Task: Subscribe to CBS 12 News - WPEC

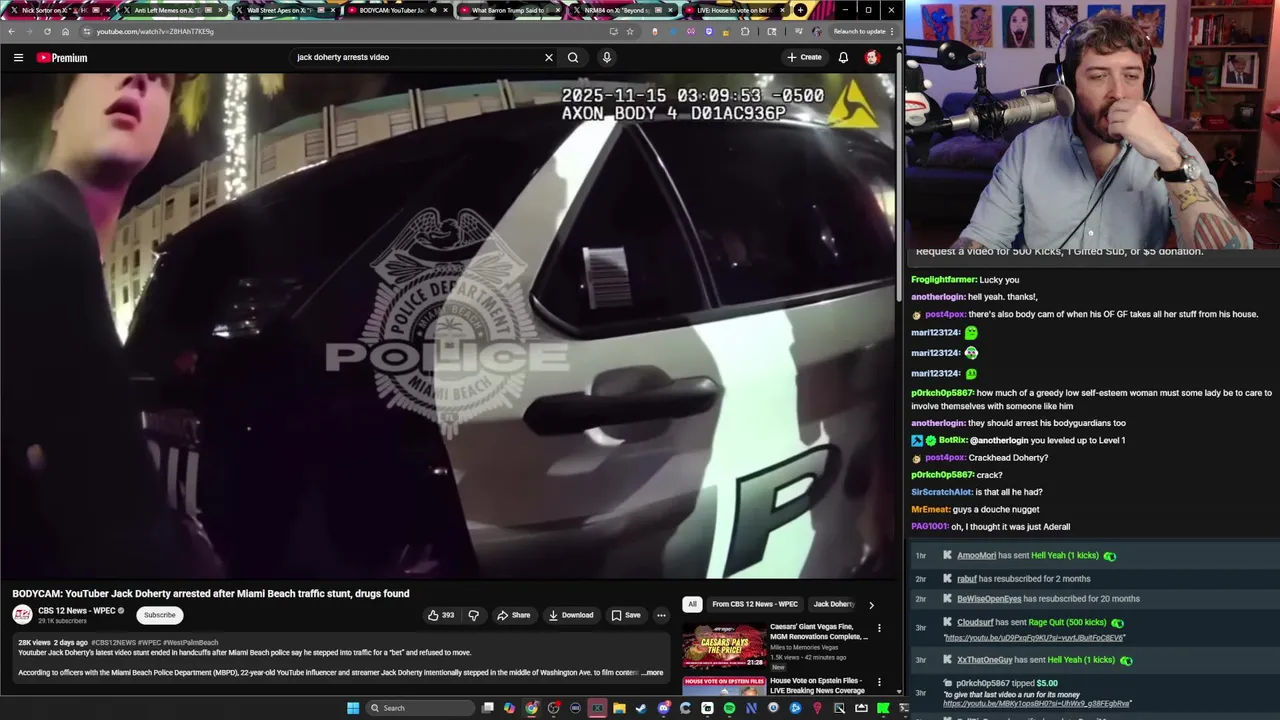Action: click(x=159, y=615)
